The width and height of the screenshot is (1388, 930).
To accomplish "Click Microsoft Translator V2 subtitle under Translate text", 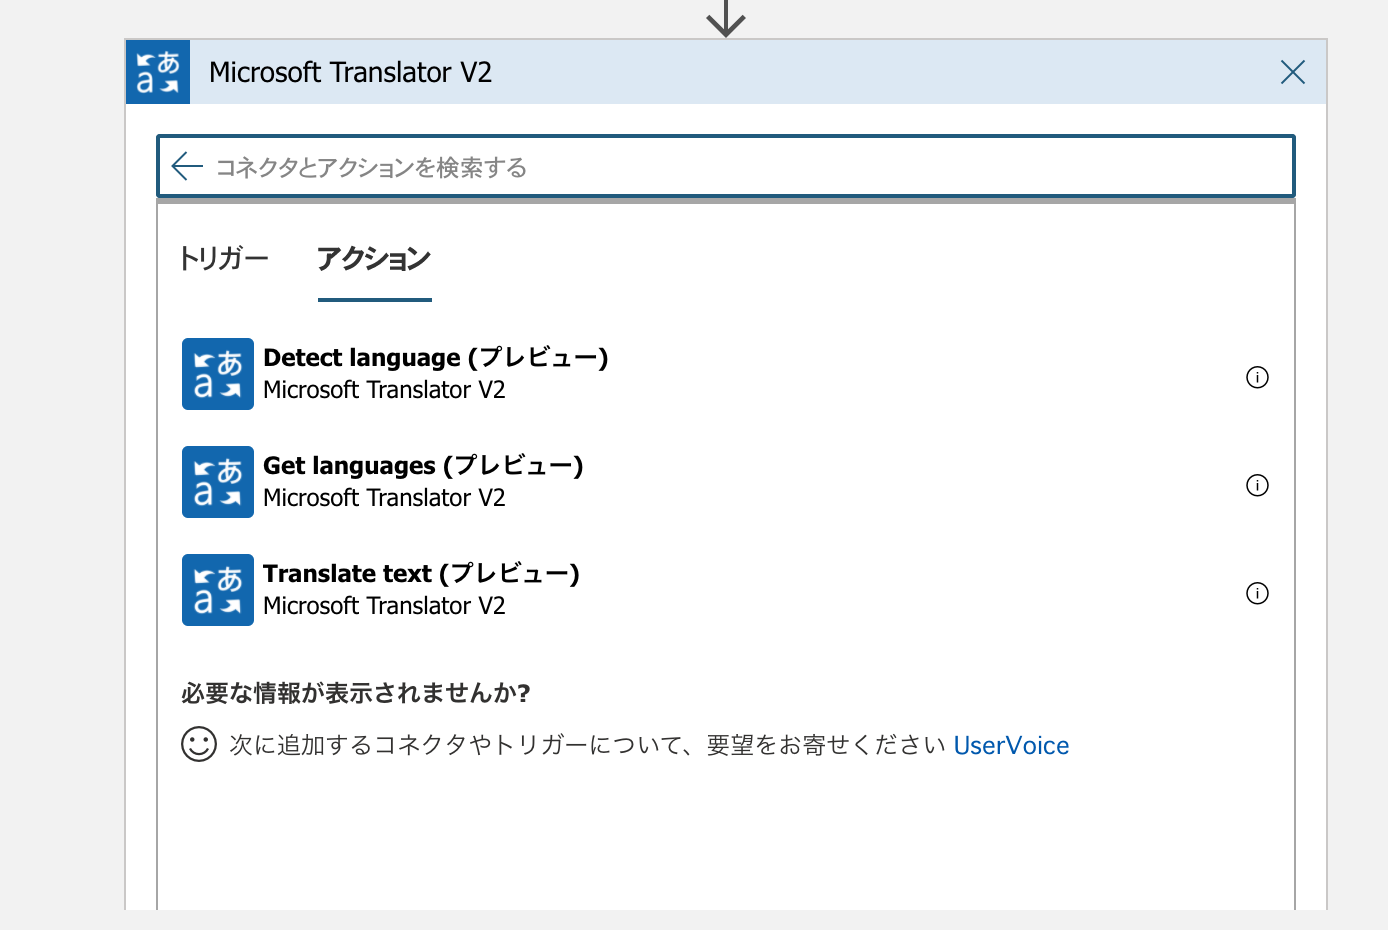I will 384,606.
